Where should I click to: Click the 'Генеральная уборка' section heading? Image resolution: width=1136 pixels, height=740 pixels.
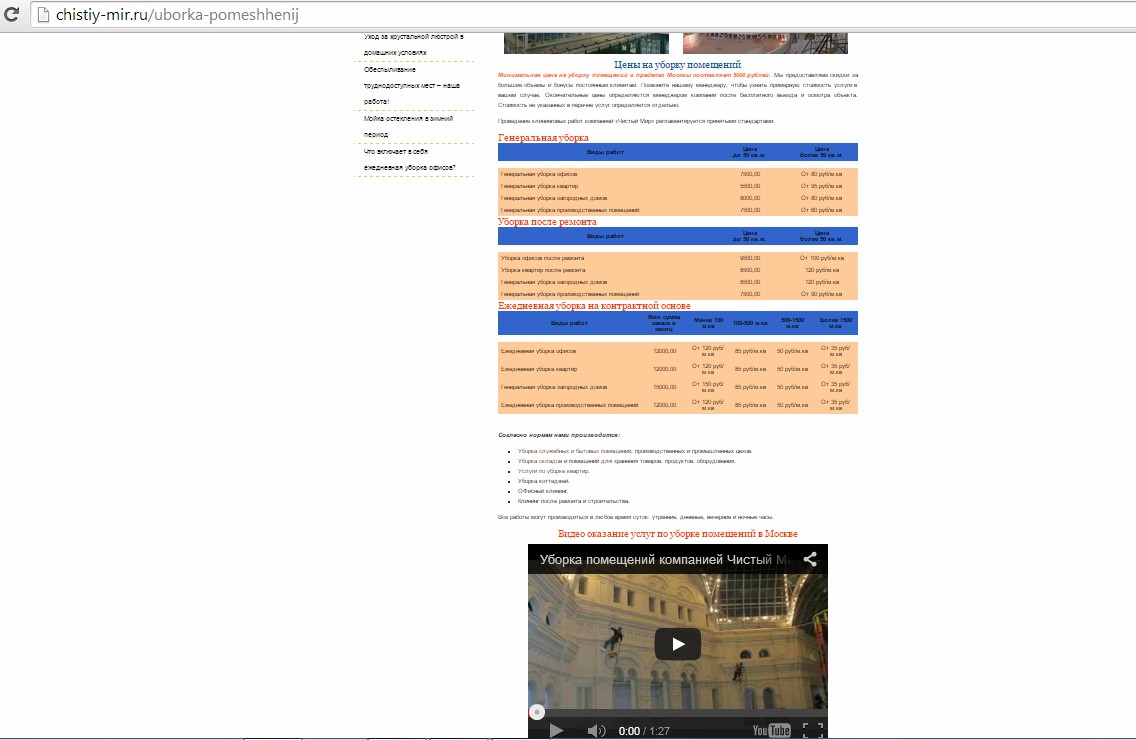[543, 138]
